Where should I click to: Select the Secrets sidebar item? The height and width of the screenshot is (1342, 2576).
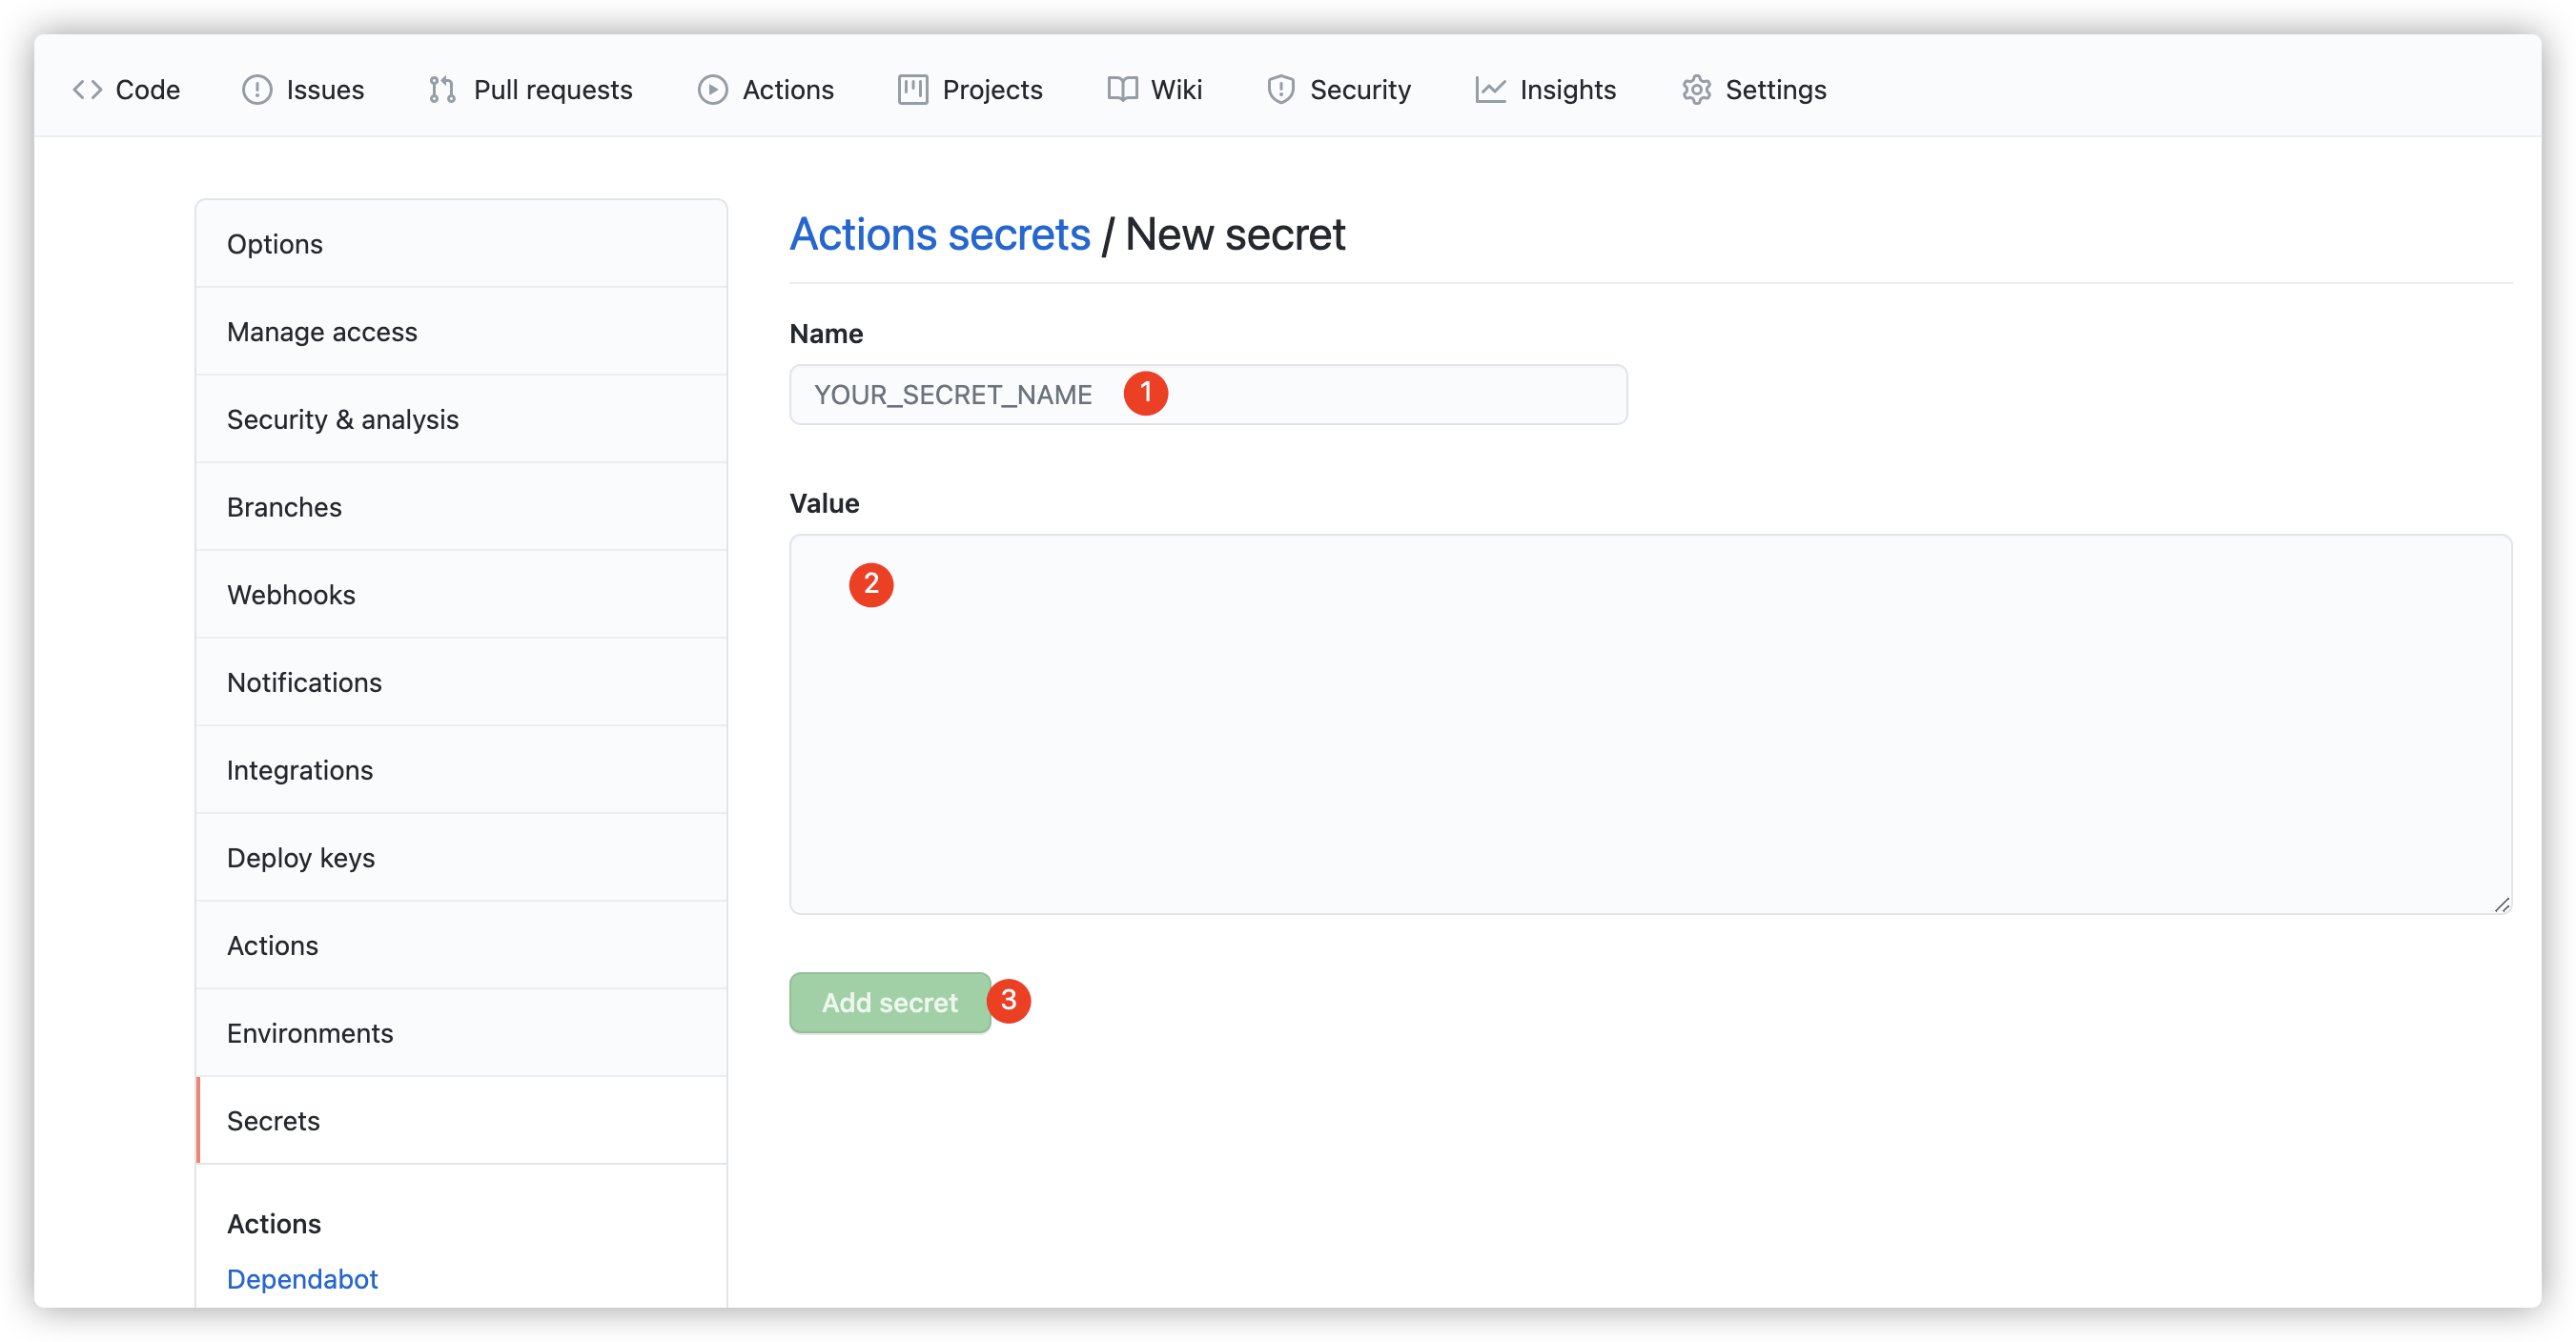273,1121
